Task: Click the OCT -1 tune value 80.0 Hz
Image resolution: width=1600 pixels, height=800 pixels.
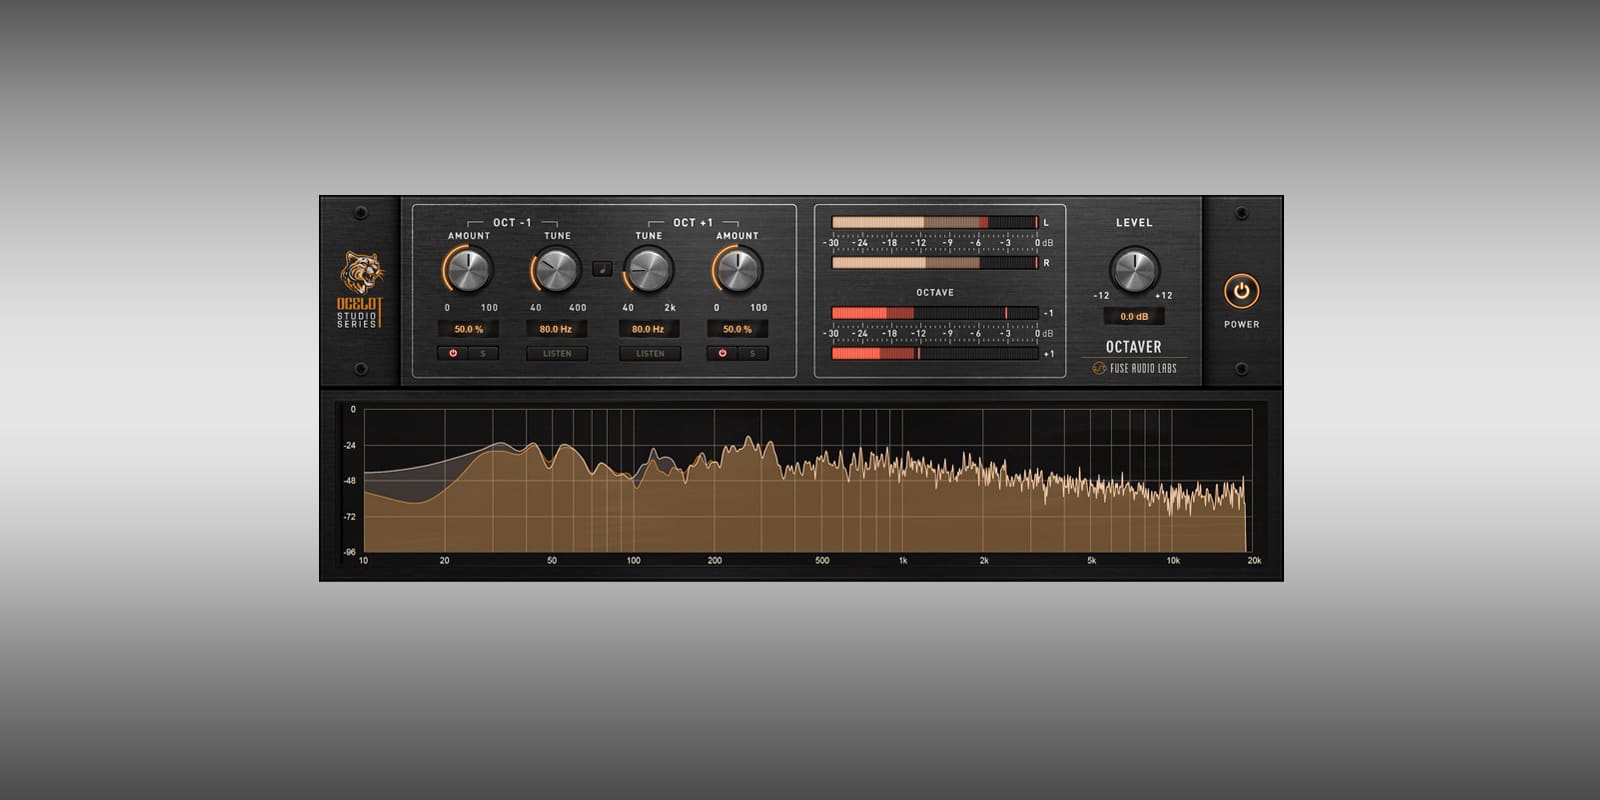Action: tap(556, 329)
